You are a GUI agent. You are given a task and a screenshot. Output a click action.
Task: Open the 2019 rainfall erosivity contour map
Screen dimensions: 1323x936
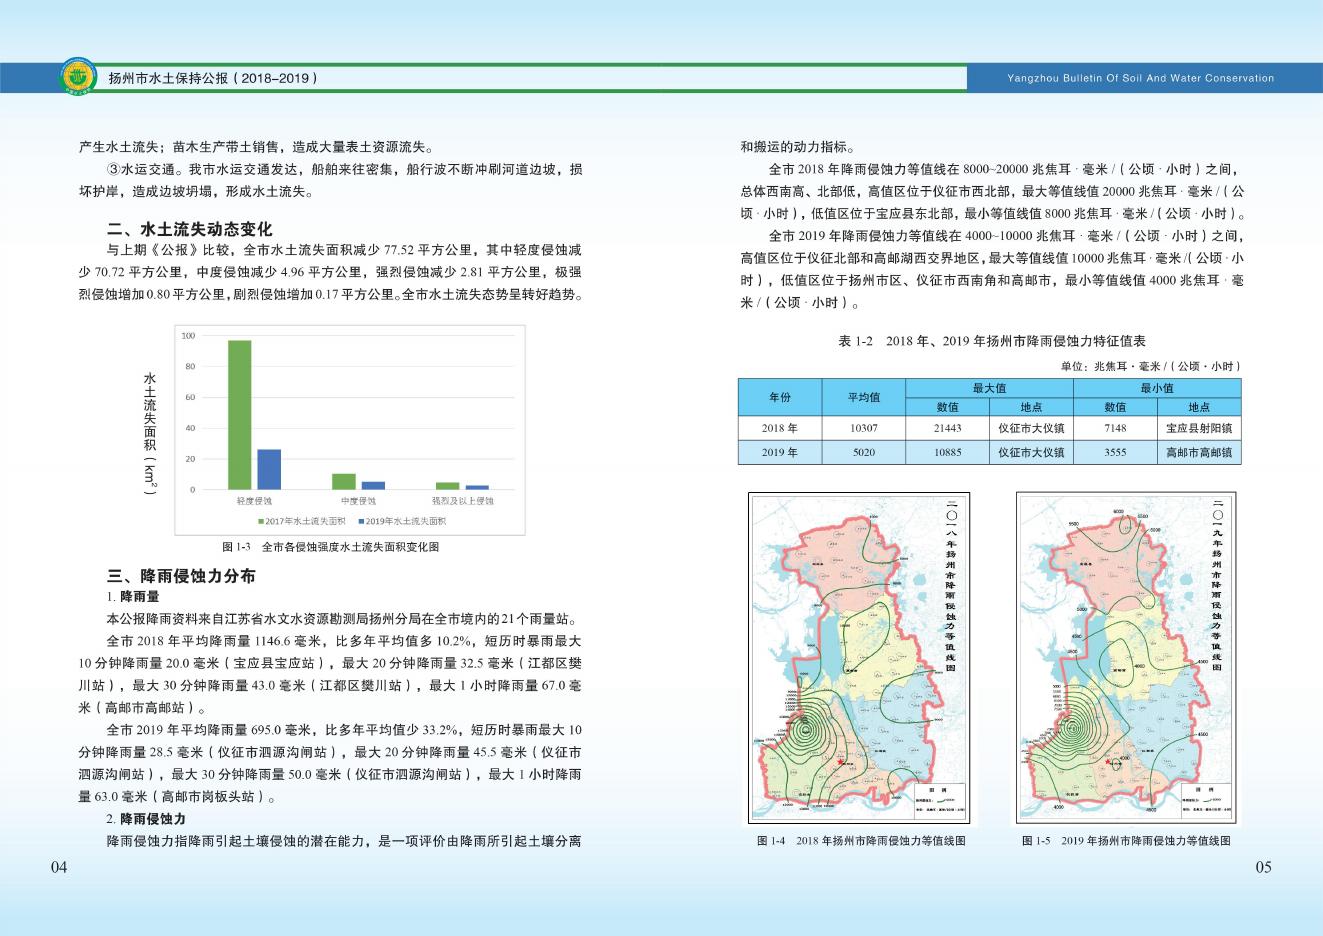[1126, 657]
